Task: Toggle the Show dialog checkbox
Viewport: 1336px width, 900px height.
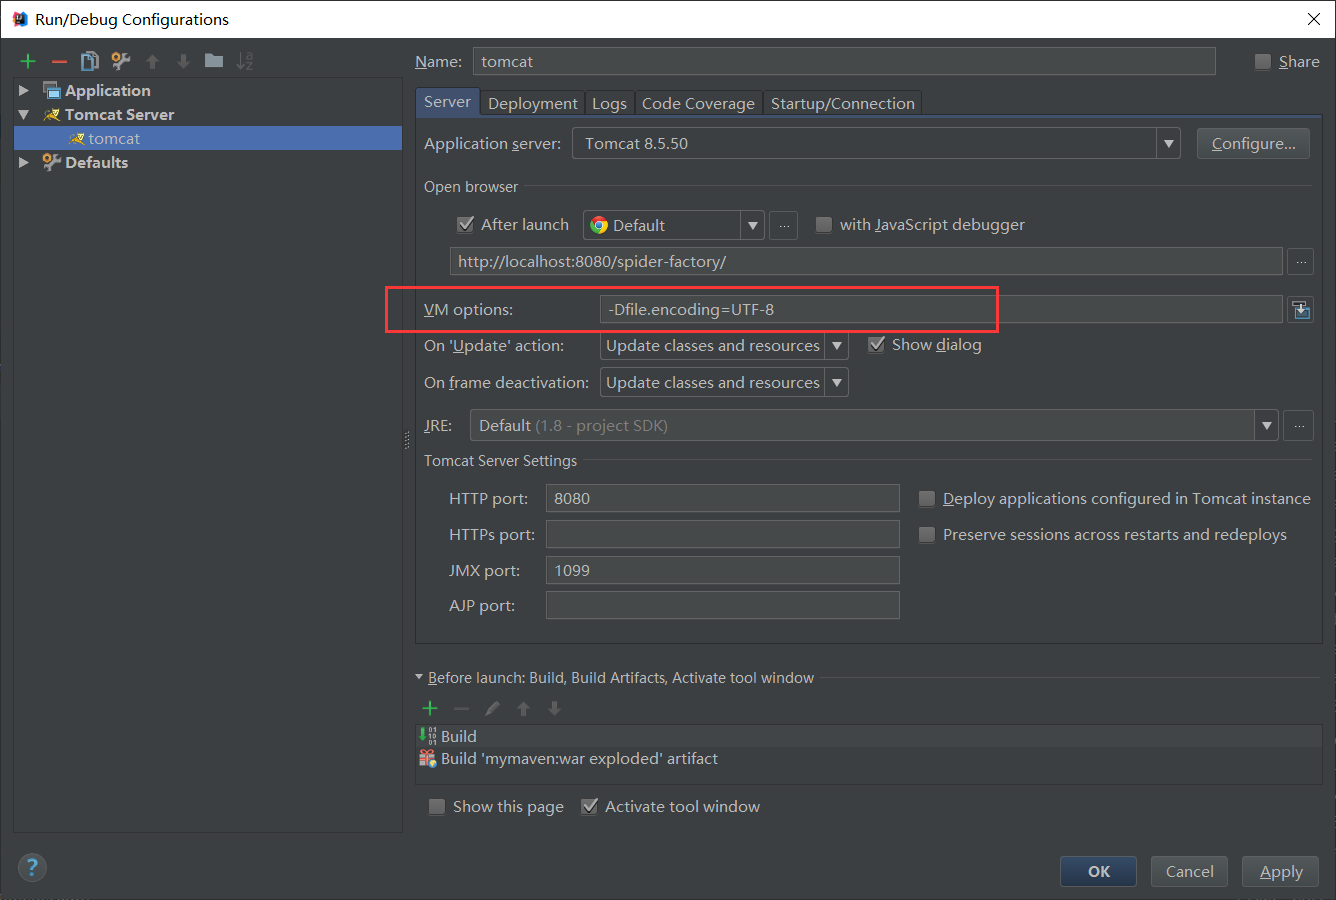Action: click(876, 344)
